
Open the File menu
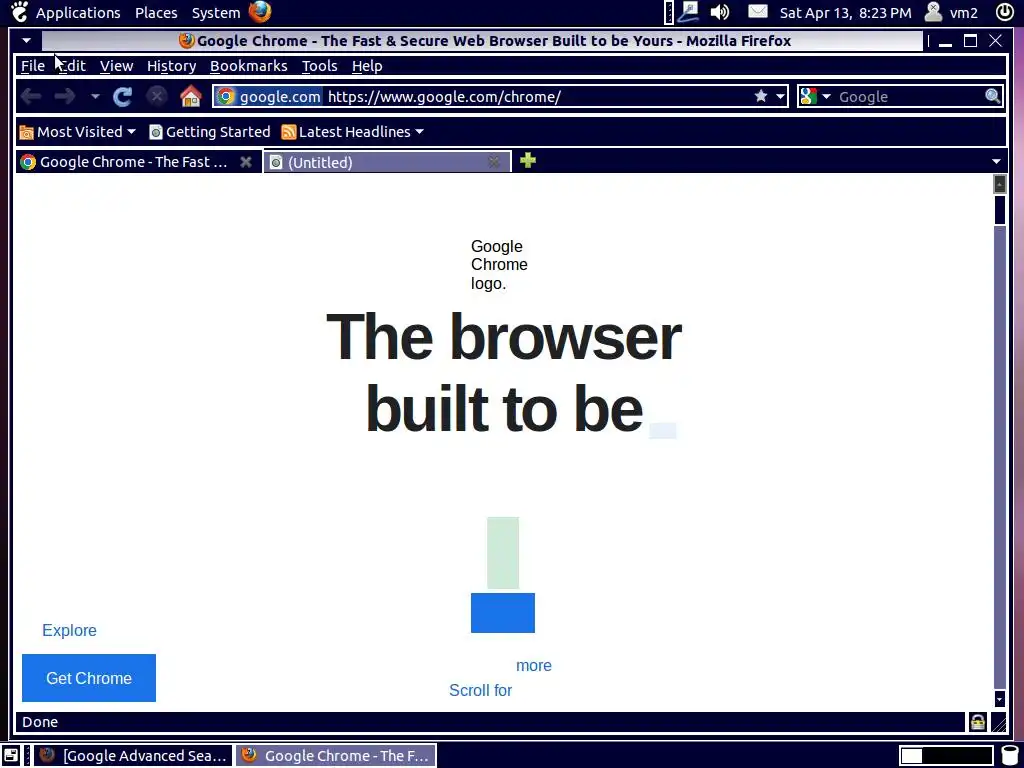[x=33, y=66]
